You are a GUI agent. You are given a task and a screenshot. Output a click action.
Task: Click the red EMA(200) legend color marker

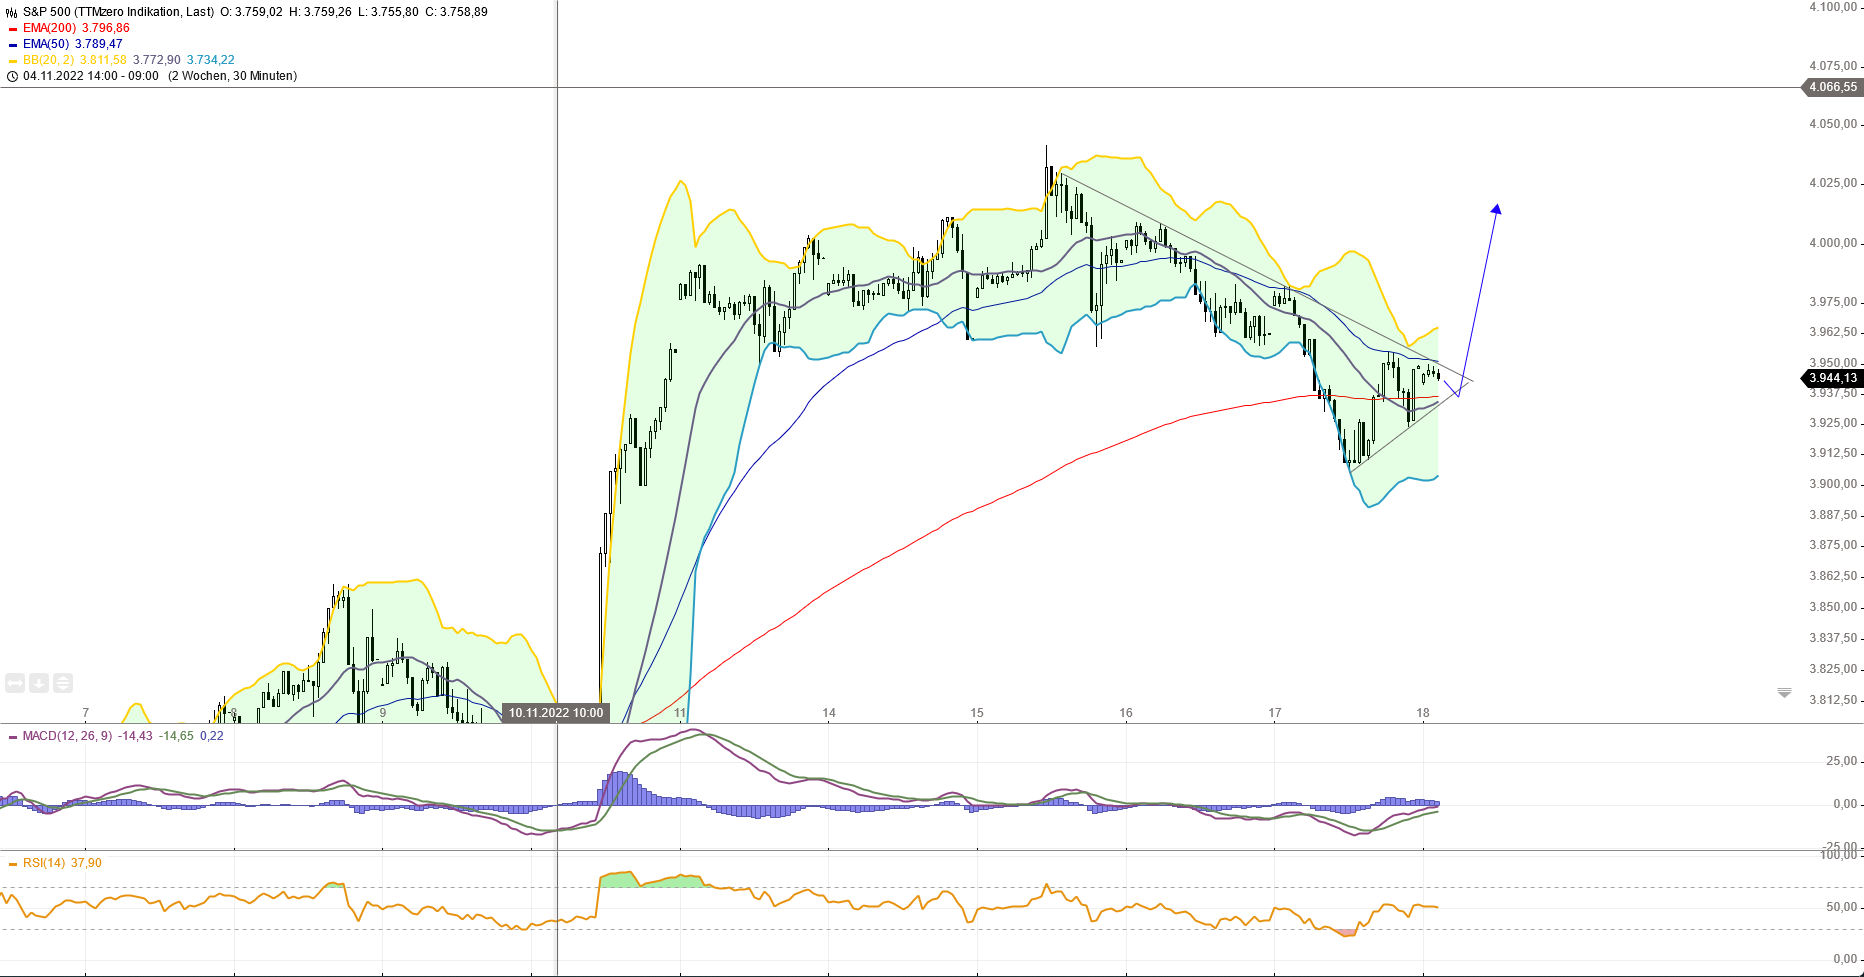coord(12,28)
